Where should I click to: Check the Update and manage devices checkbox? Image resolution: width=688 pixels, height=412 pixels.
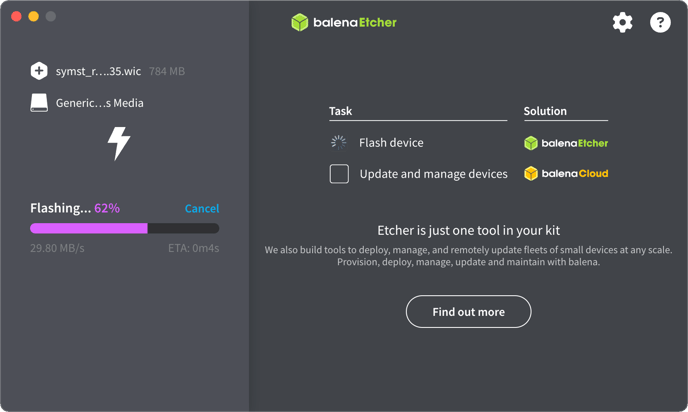pos(339,174)
